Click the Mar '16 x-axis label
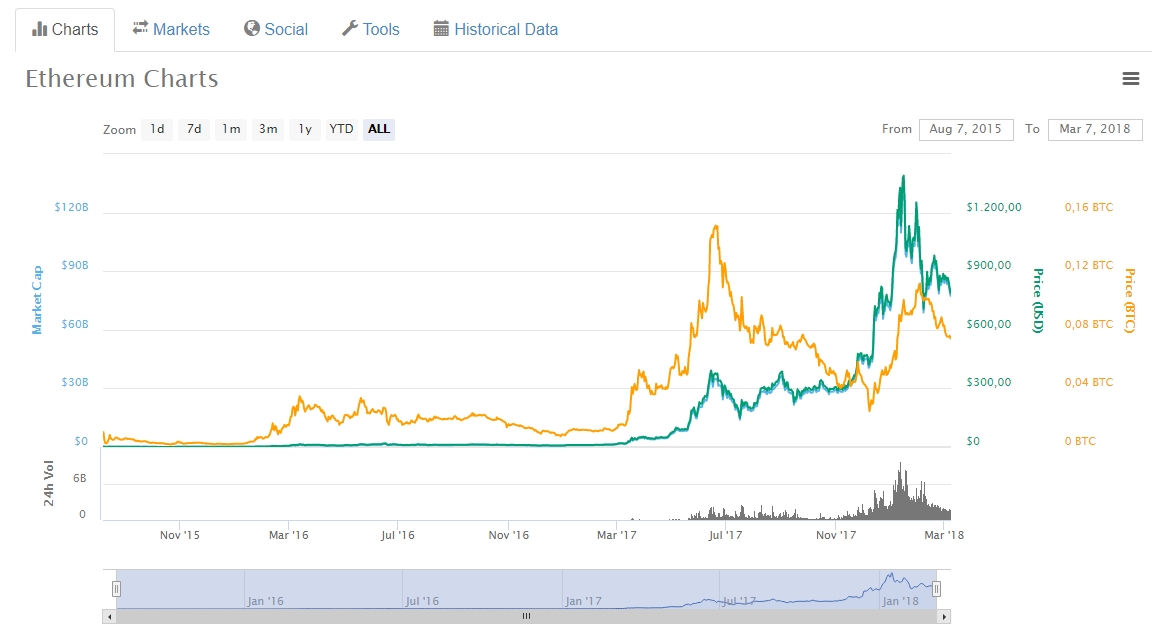Screen dimensions: 1161x632 [x=289, y=535]
